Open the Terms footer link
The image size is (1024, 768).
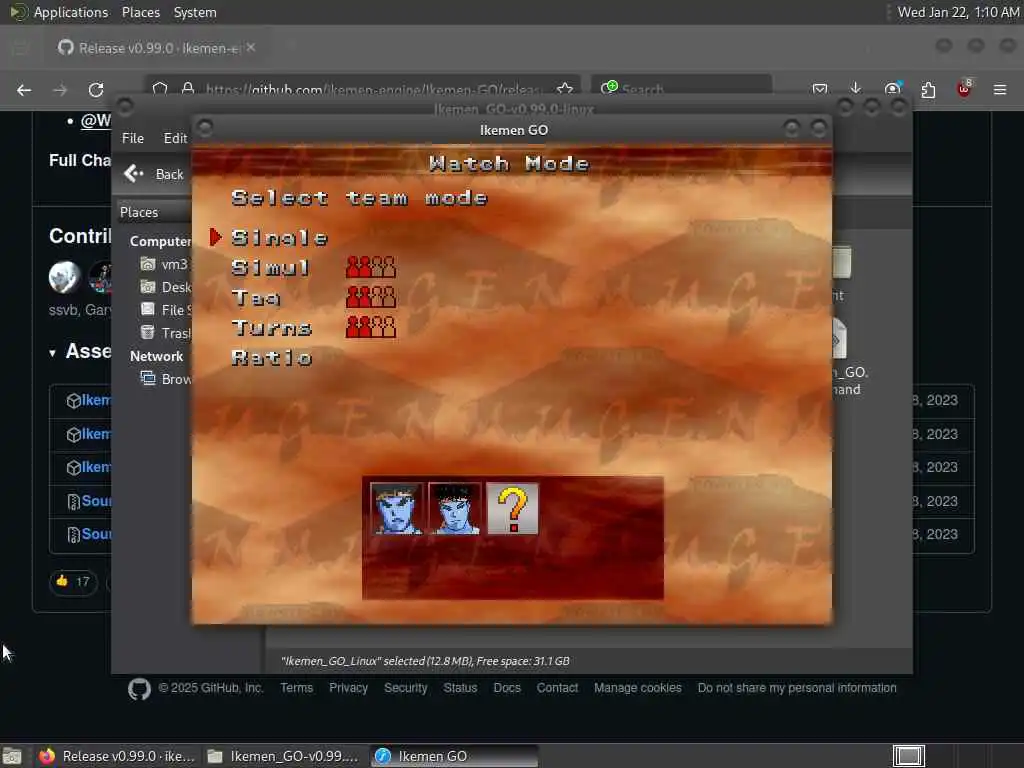(x=296, y=688)
